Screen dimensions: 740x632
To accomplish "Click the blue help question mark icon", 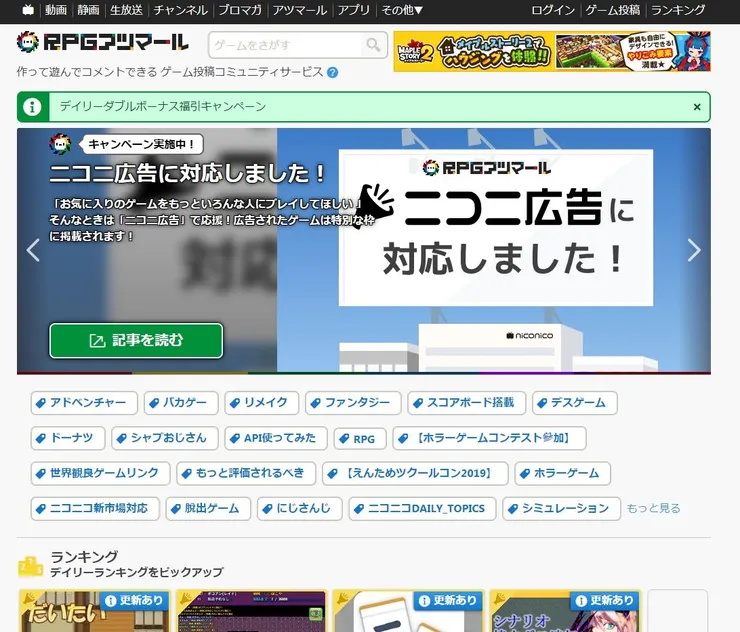I will click(x=332, y=72).
